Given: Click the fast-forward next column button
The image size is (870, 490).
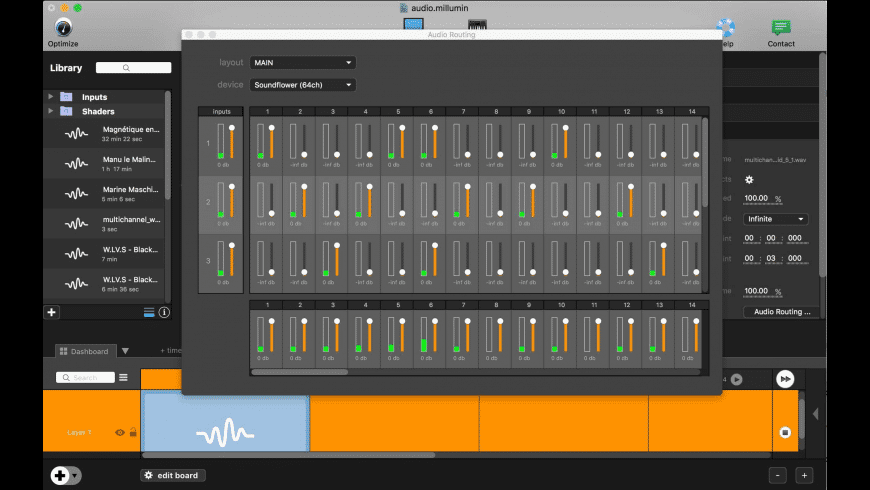Looking at the screenshot, I should click(x=785, y=379).
